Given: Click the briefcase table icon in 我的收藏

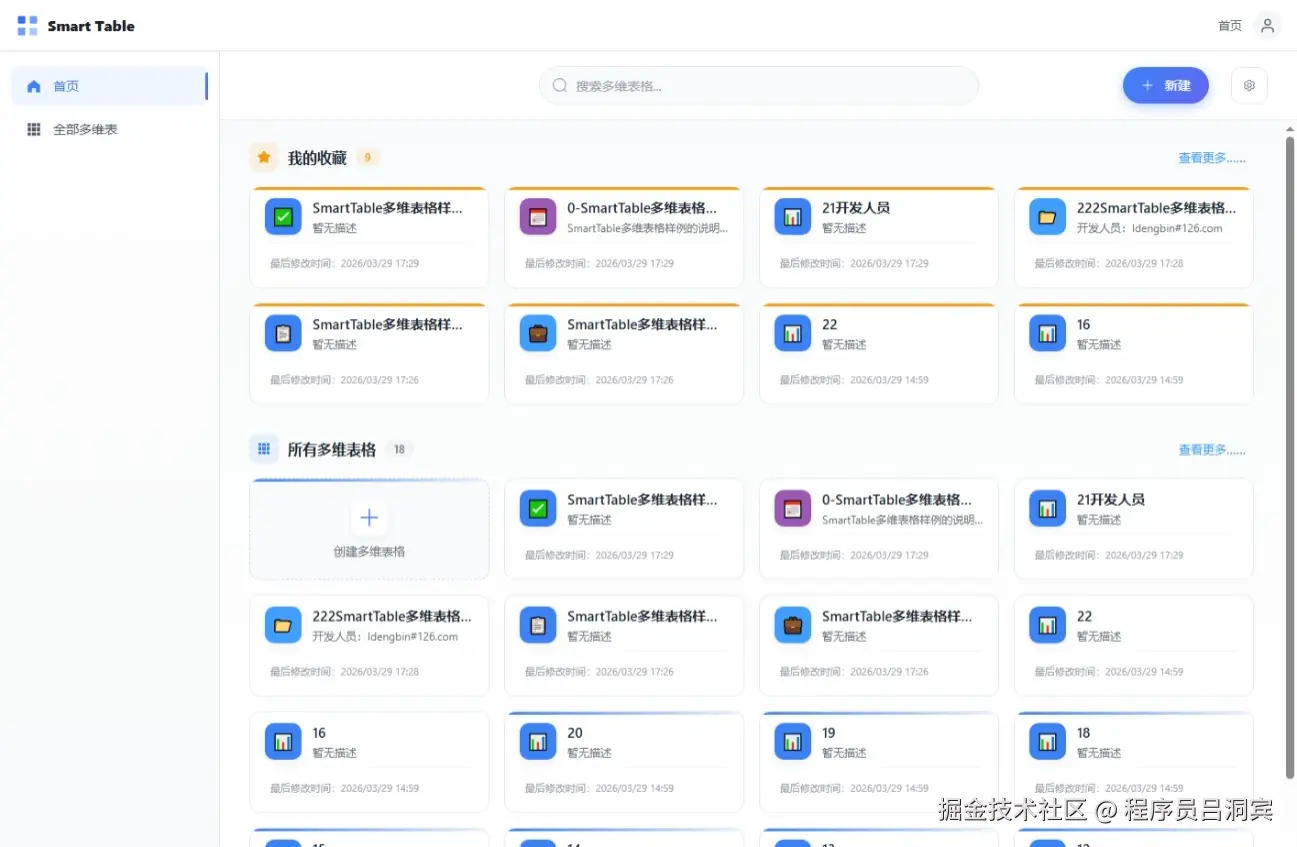Looking at the screenshot, I should [538, 333].
